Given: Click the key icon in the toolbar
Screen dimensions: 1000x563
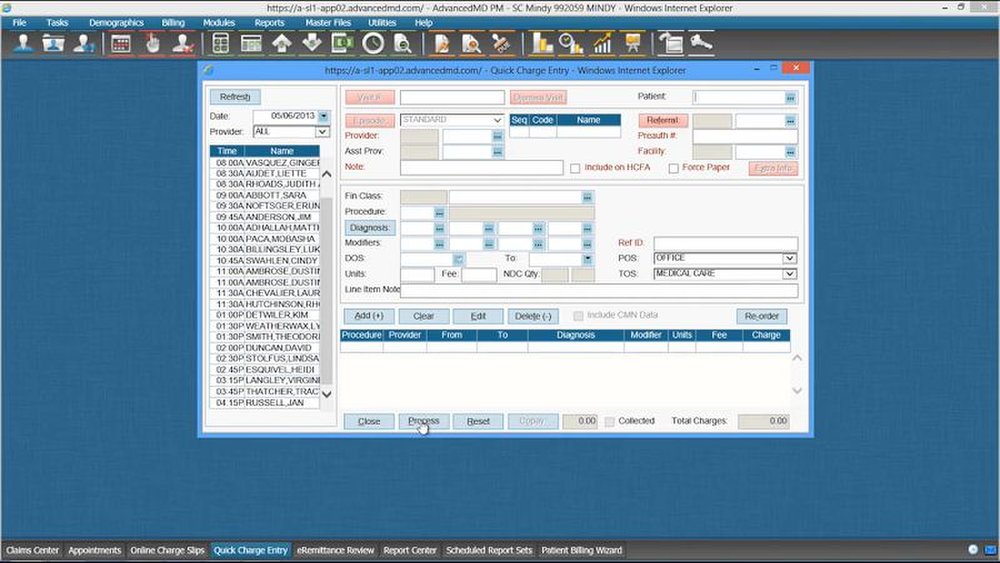Looking at the screenshot, I should coord(700,43).
